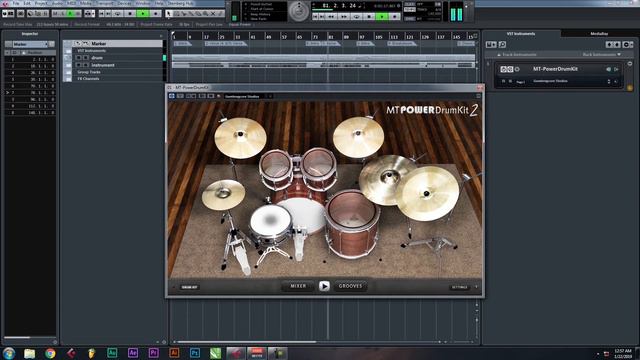Screen dimensions: 640x360
Task: Click the transport jog wheel
Action: pyautogui.click(x=299, y=11)
